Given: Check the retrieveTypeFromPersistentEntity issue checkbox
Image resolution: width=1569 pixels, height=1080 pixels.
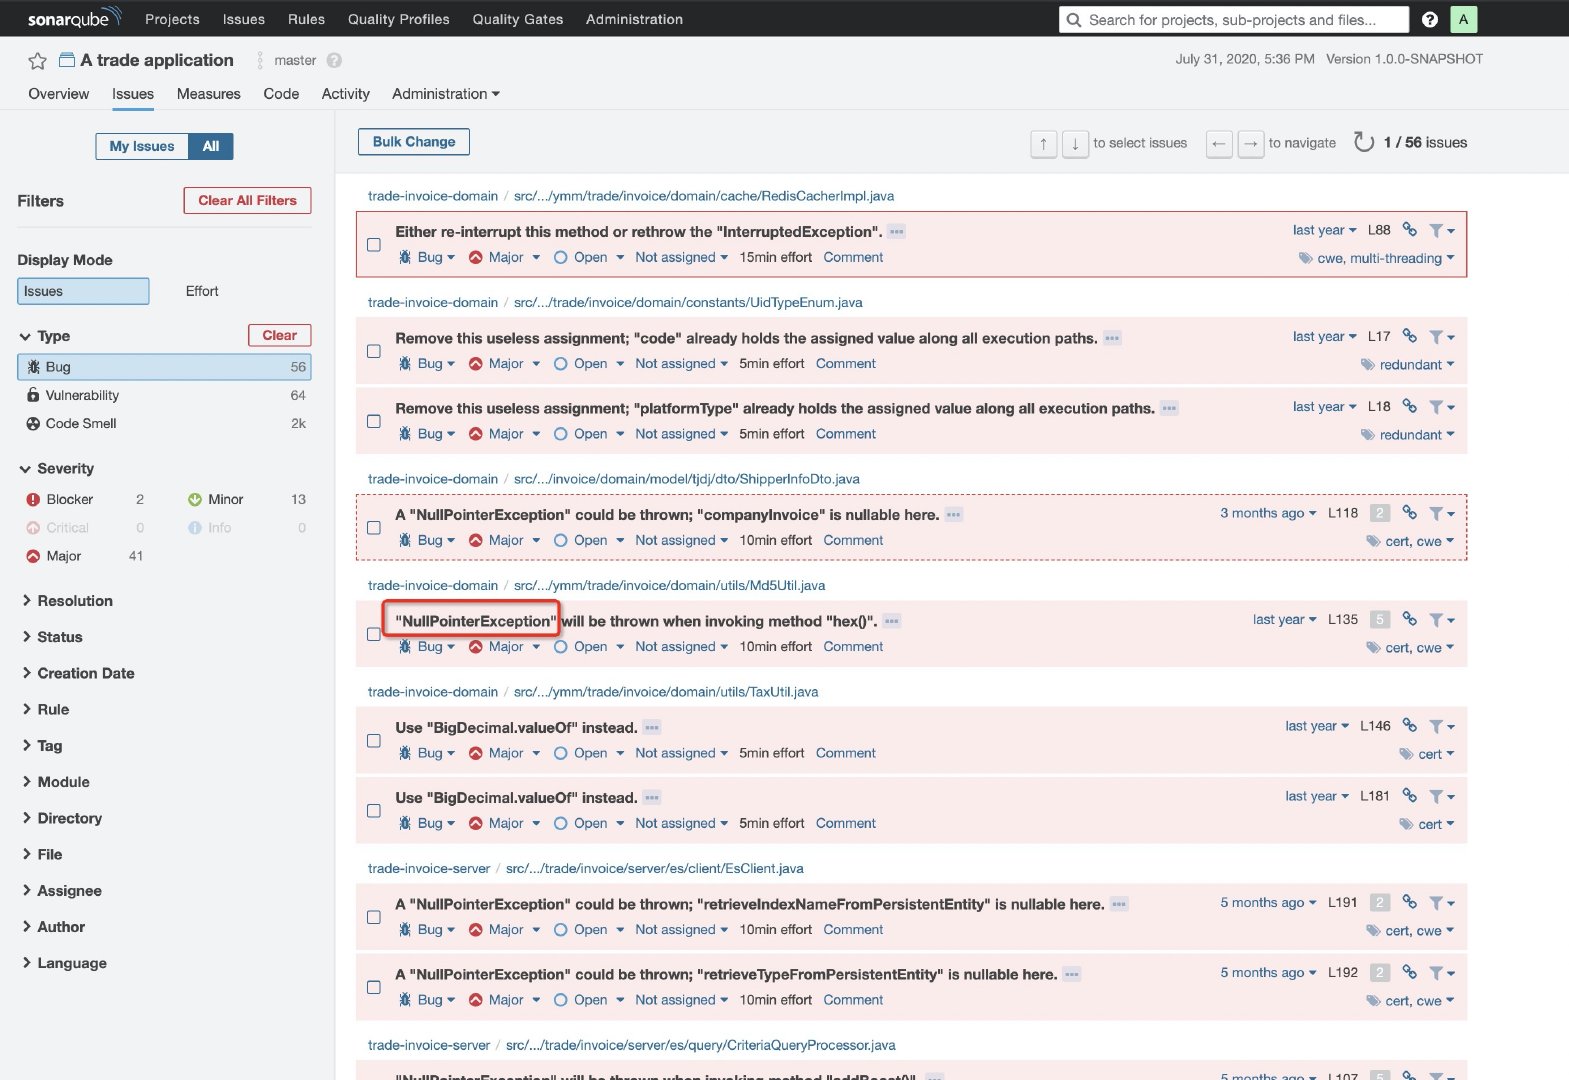Looking at the screenshot, I should [x=373, y=987].
